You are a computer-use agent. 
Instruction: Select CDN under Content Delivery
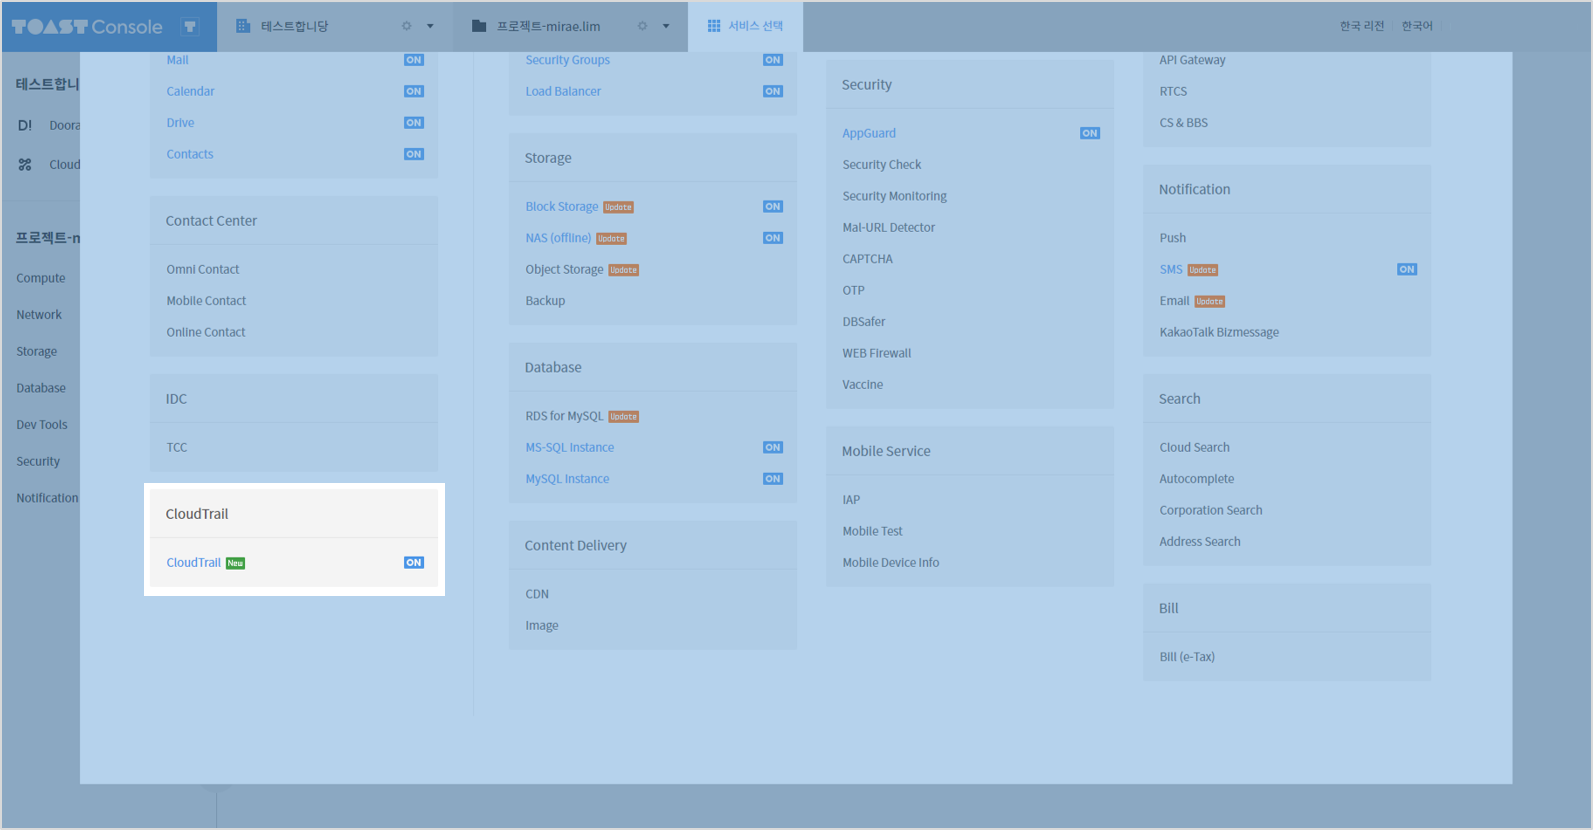click(x=537, y=594)
